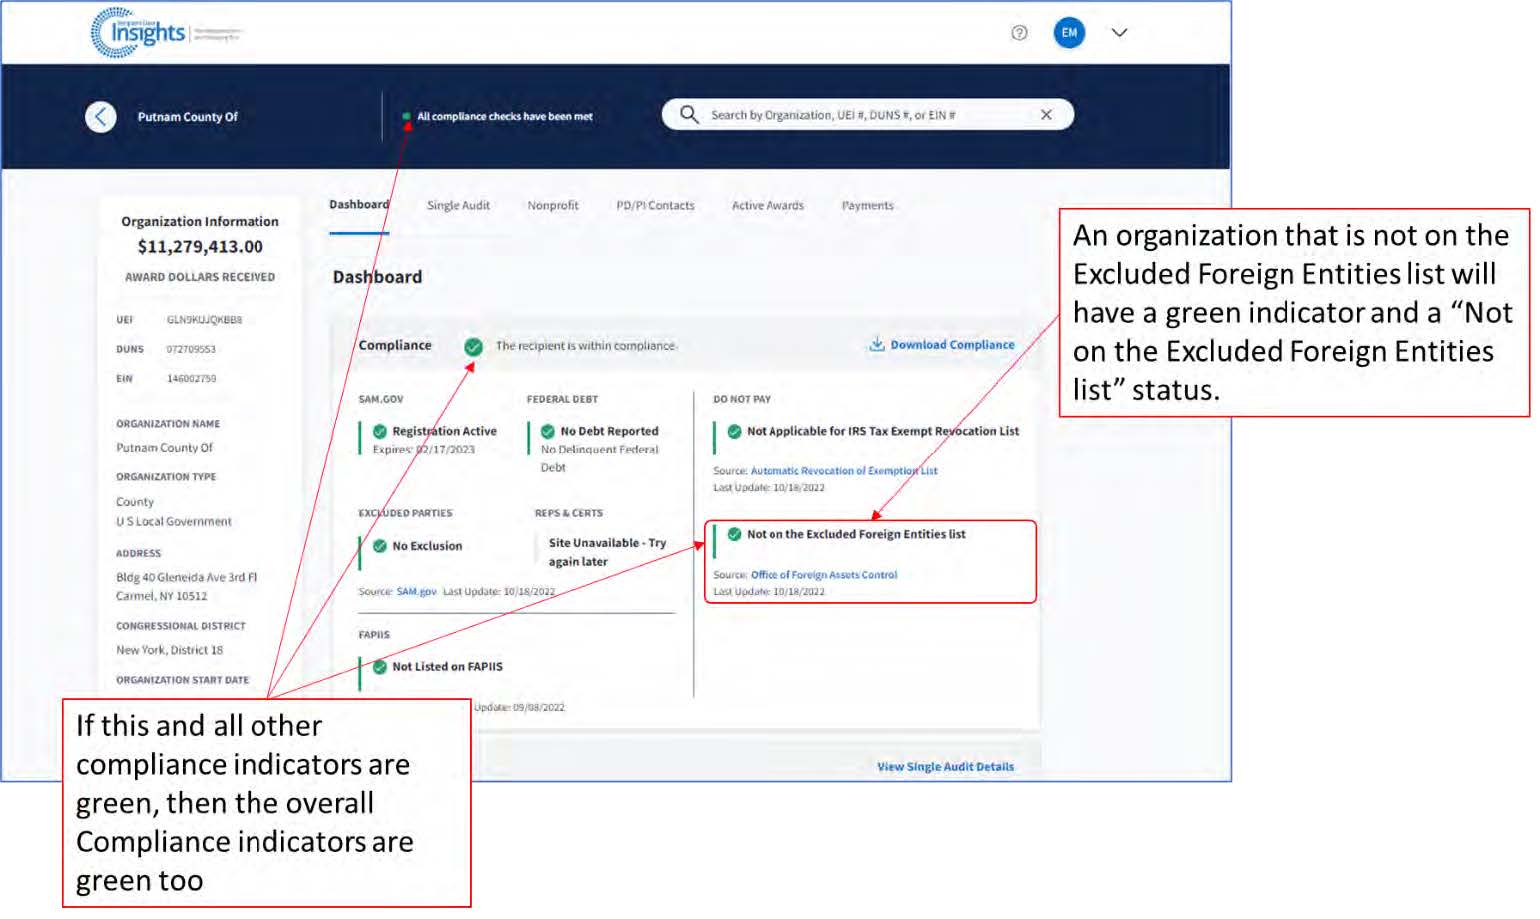1540x919 pixels.
Task: Click View Single Audit Details link
Action: coord(945,767)
